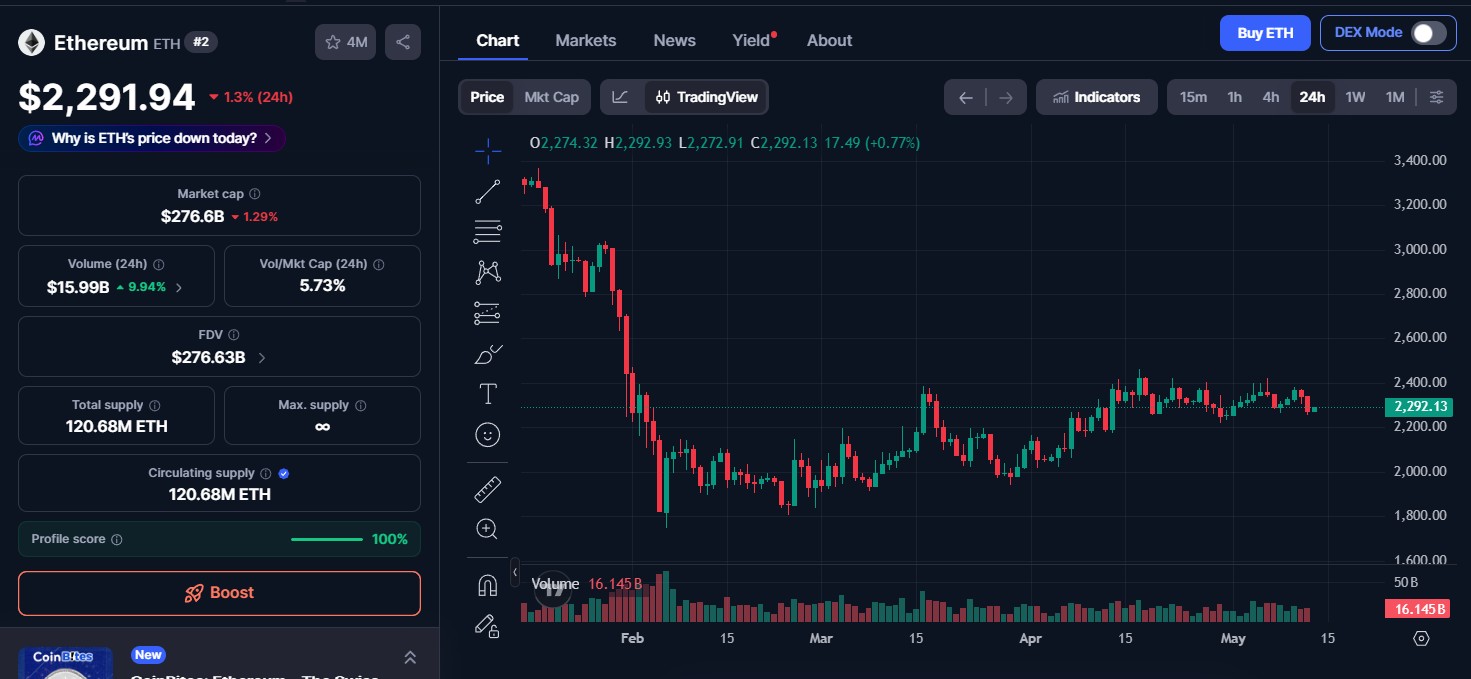
Task: Select the crosshair cursor tool
Action: click(488, 151)
